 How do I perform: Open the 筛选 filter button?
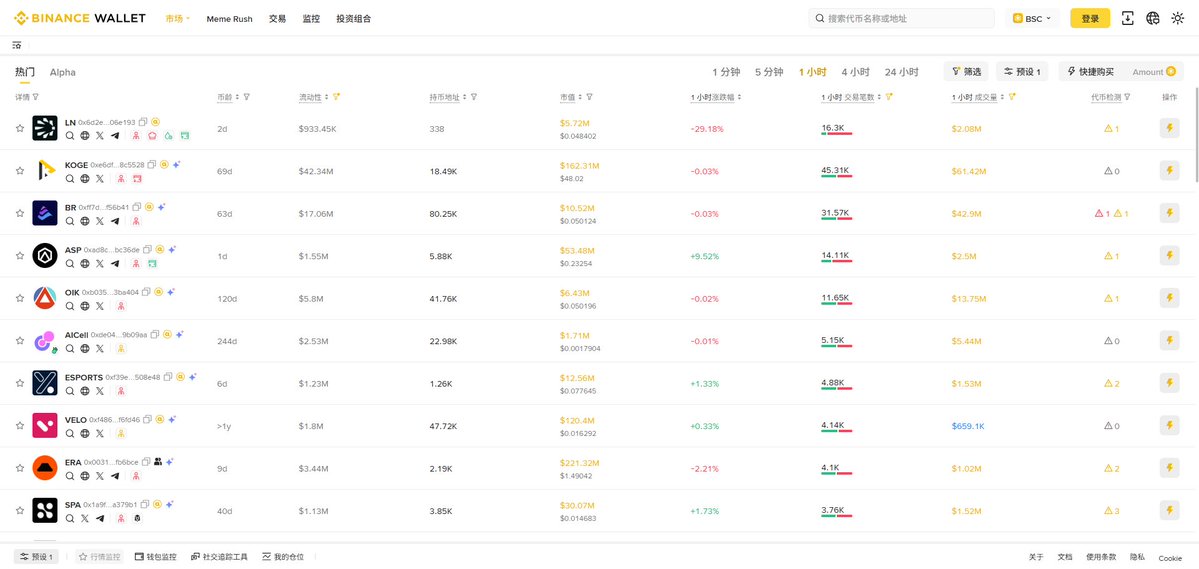[966, 72]
